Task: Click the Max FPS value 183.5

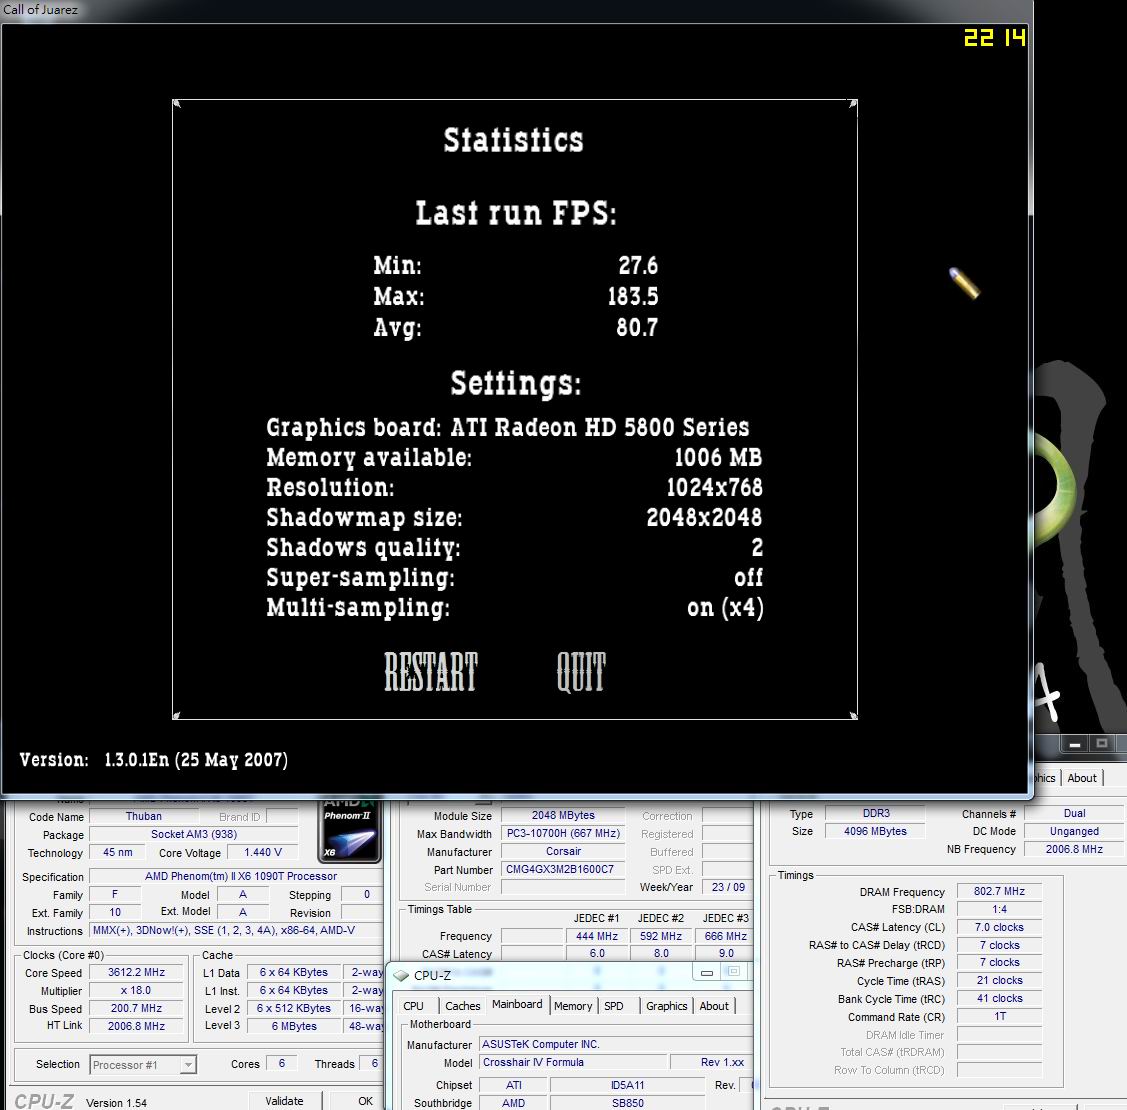Action: click(633, 296)
